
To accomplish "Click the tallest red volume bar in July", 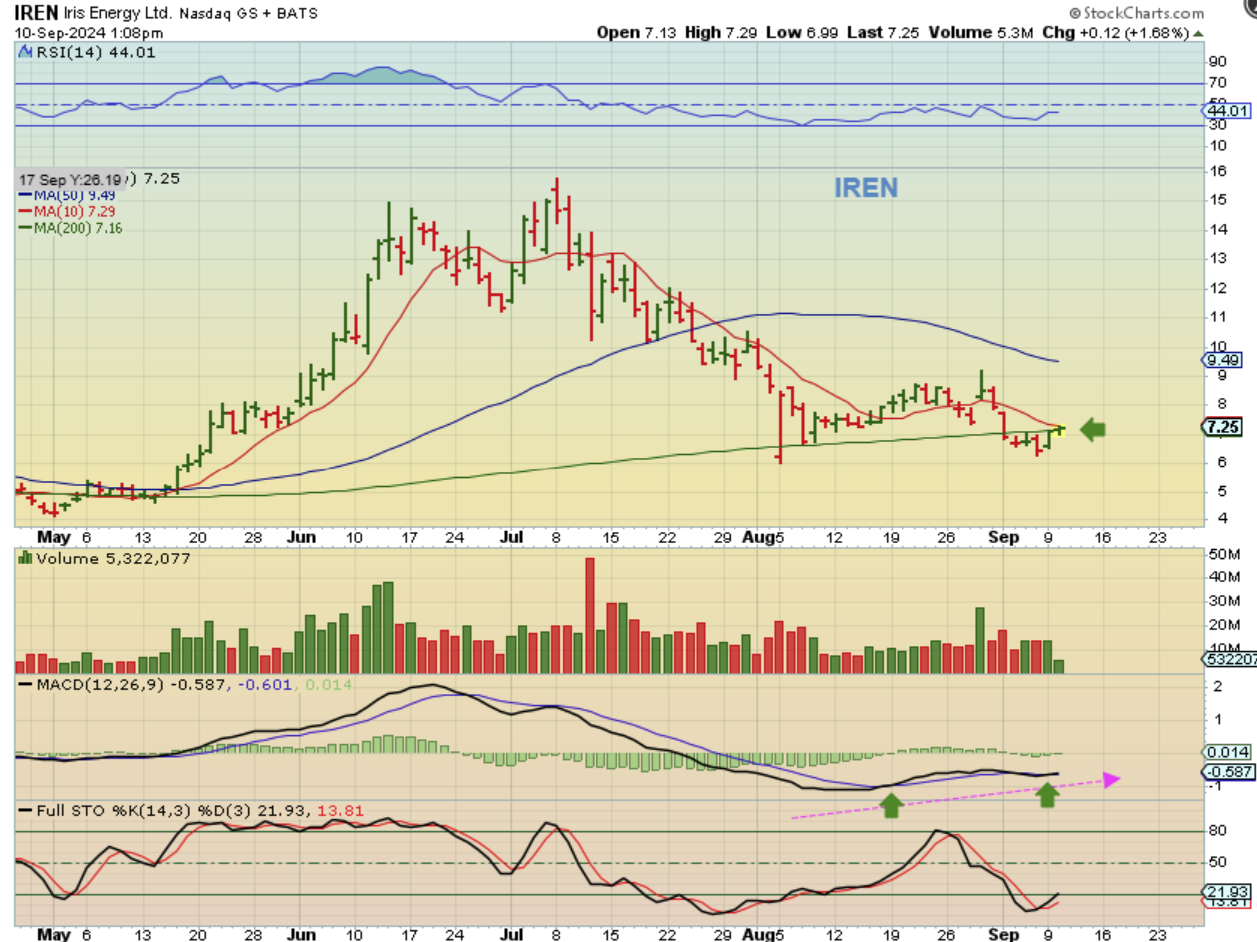I will 590,615.
